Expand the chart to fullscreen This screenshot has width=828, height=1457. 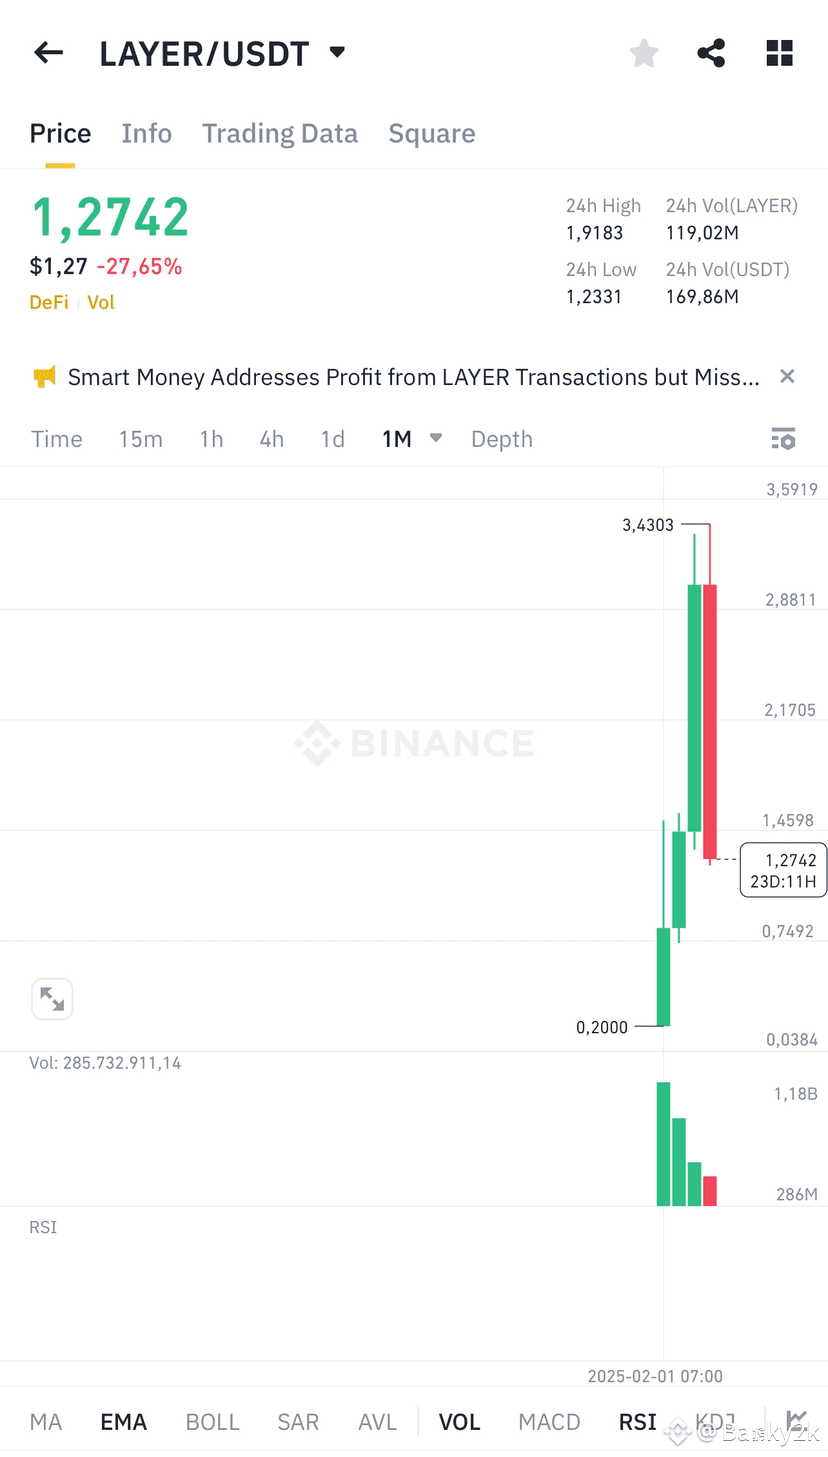tap(52, 998)
